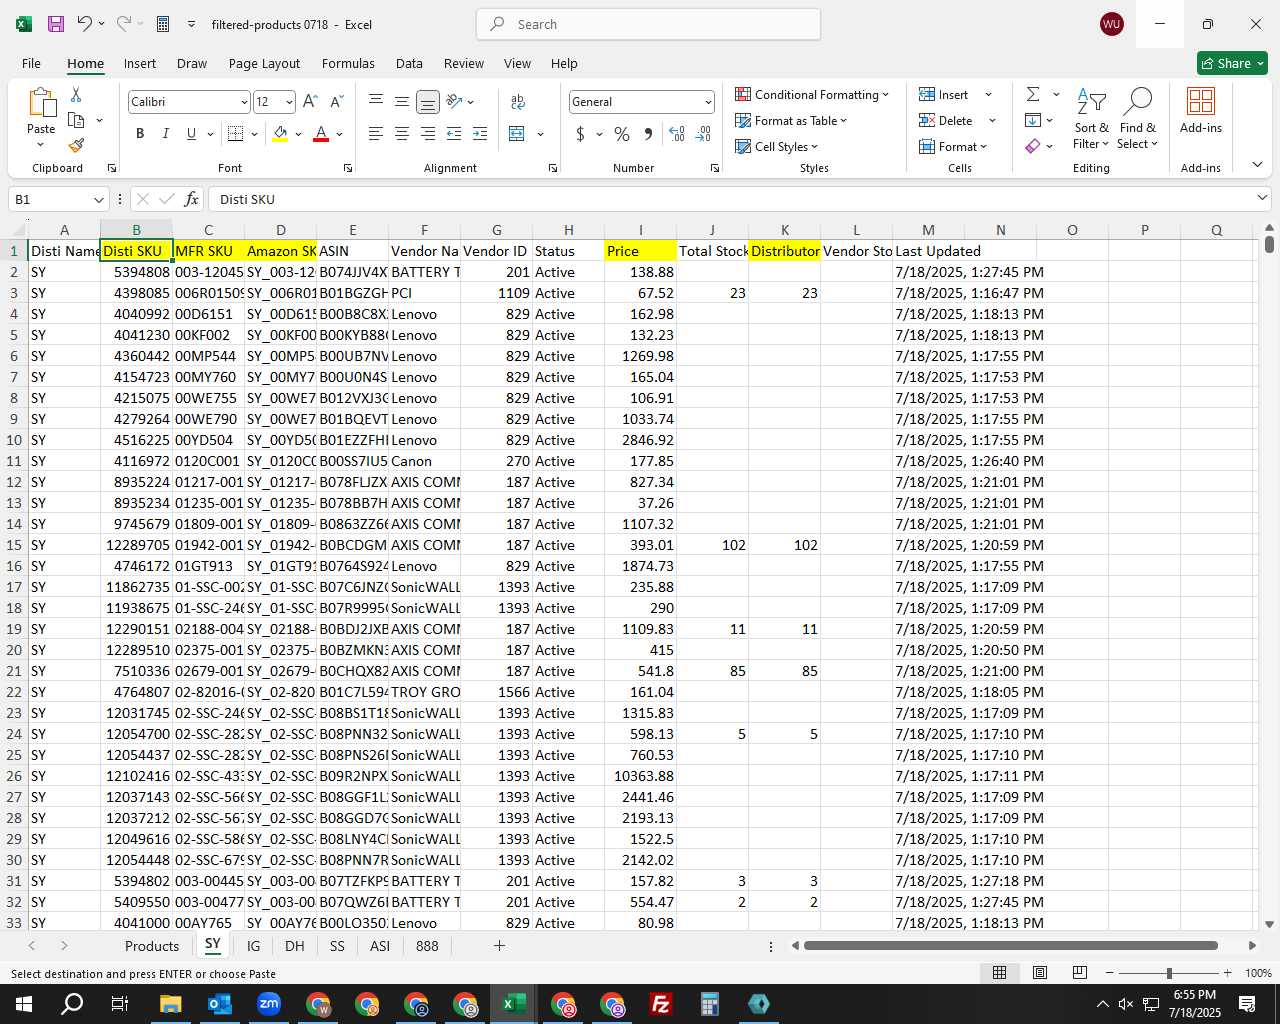This screenshot has height=1024, width=1280.
Task: Click the Accounting Number Format dollar icon
Action: coord(580,133)
